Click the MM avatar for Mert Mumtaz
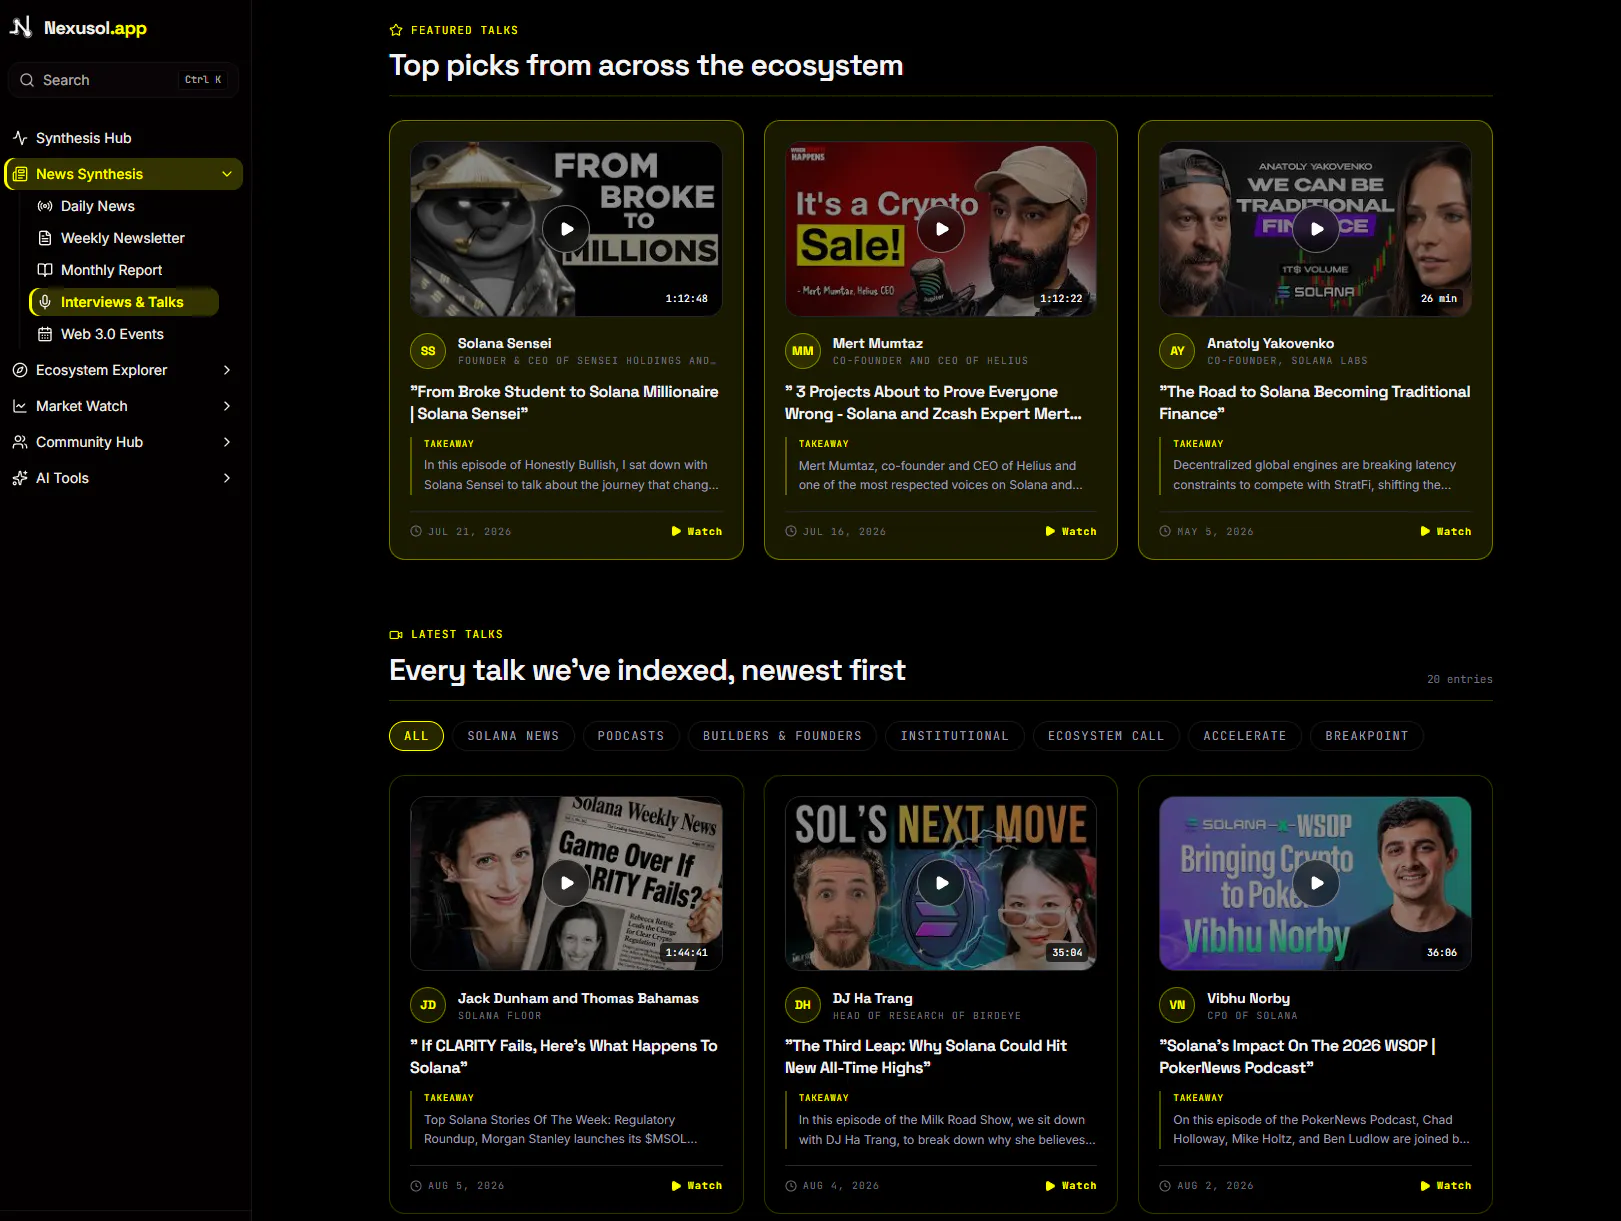The width and height of the screenshot is (1621, 1221). pyautogui.click(x=803, y=351)
